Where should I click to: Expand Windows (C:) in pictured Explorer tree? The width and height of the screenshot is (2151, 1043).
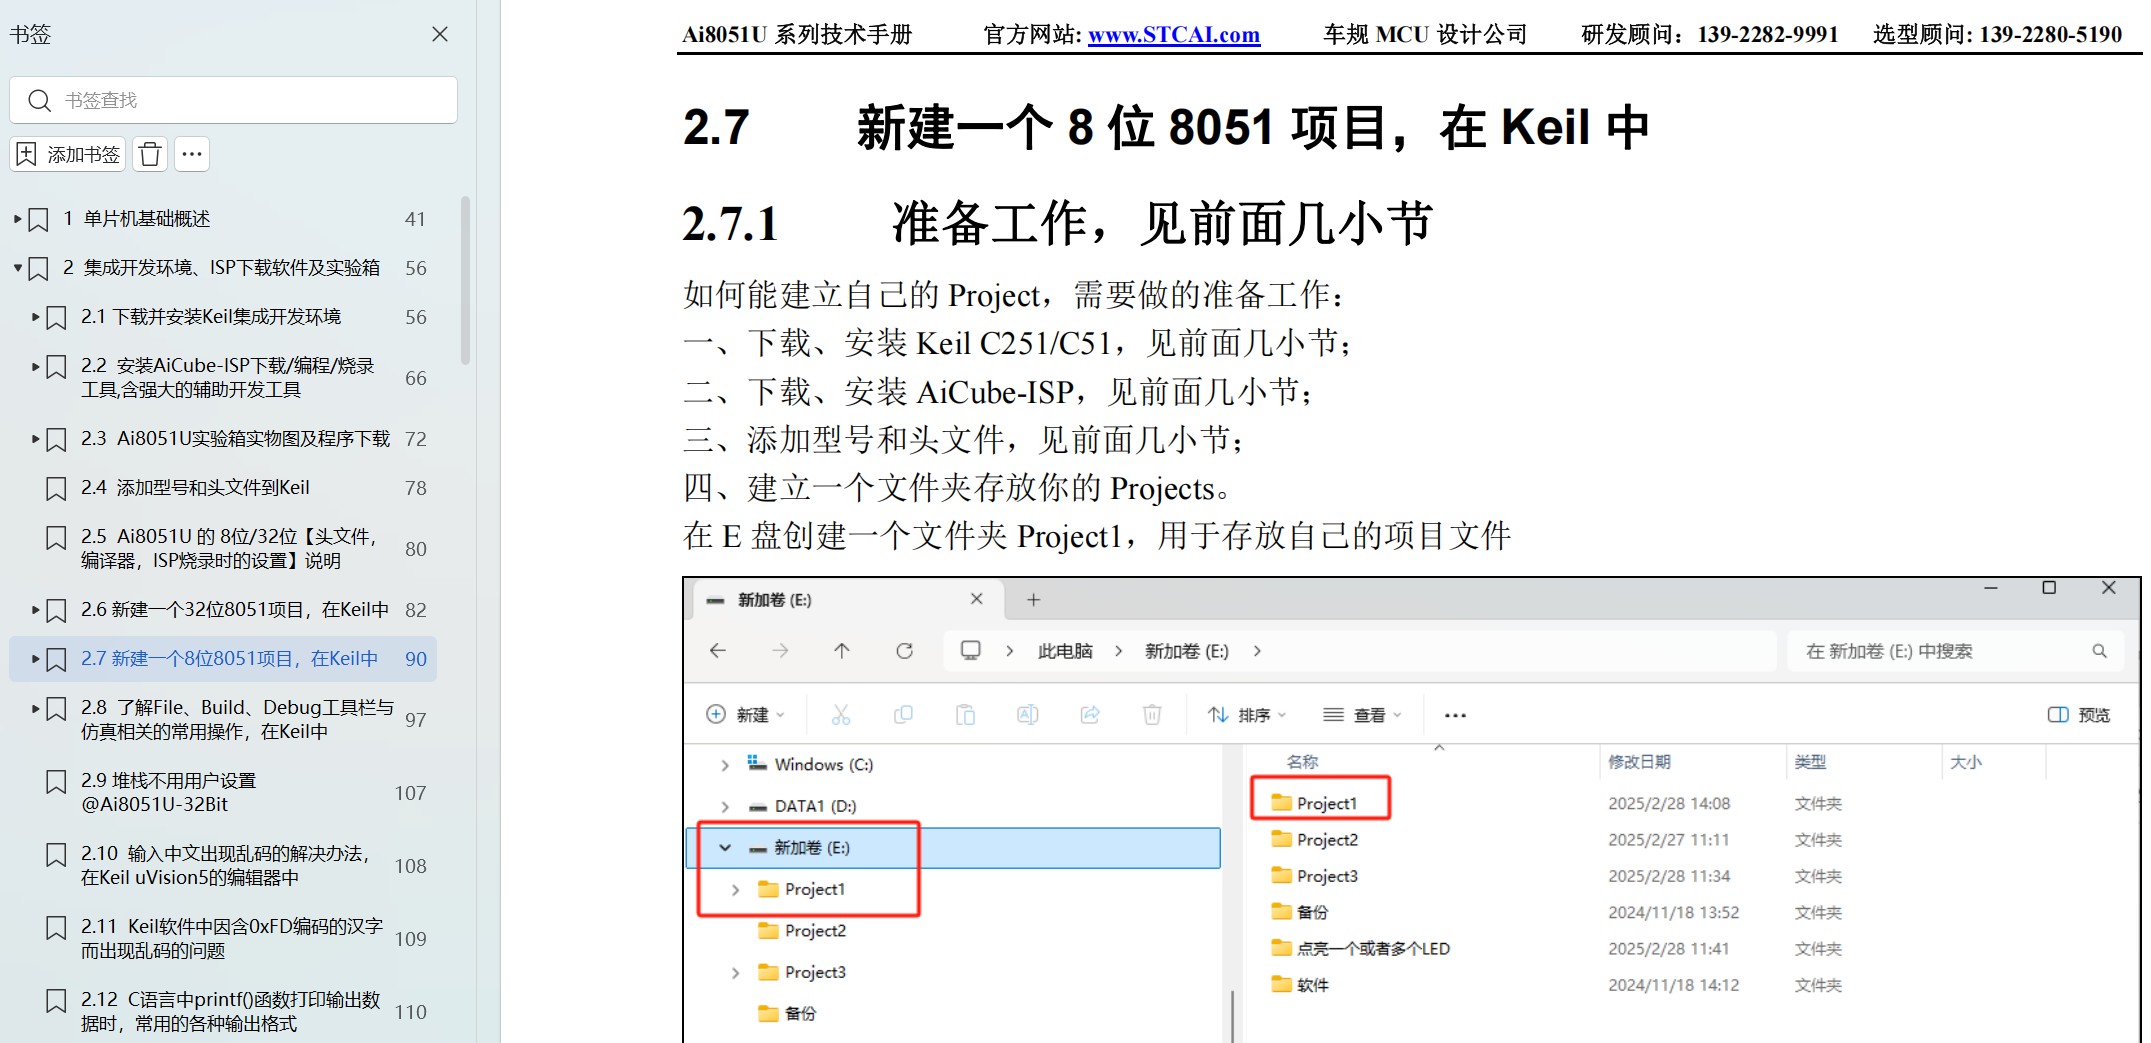[x=725, y=765]
